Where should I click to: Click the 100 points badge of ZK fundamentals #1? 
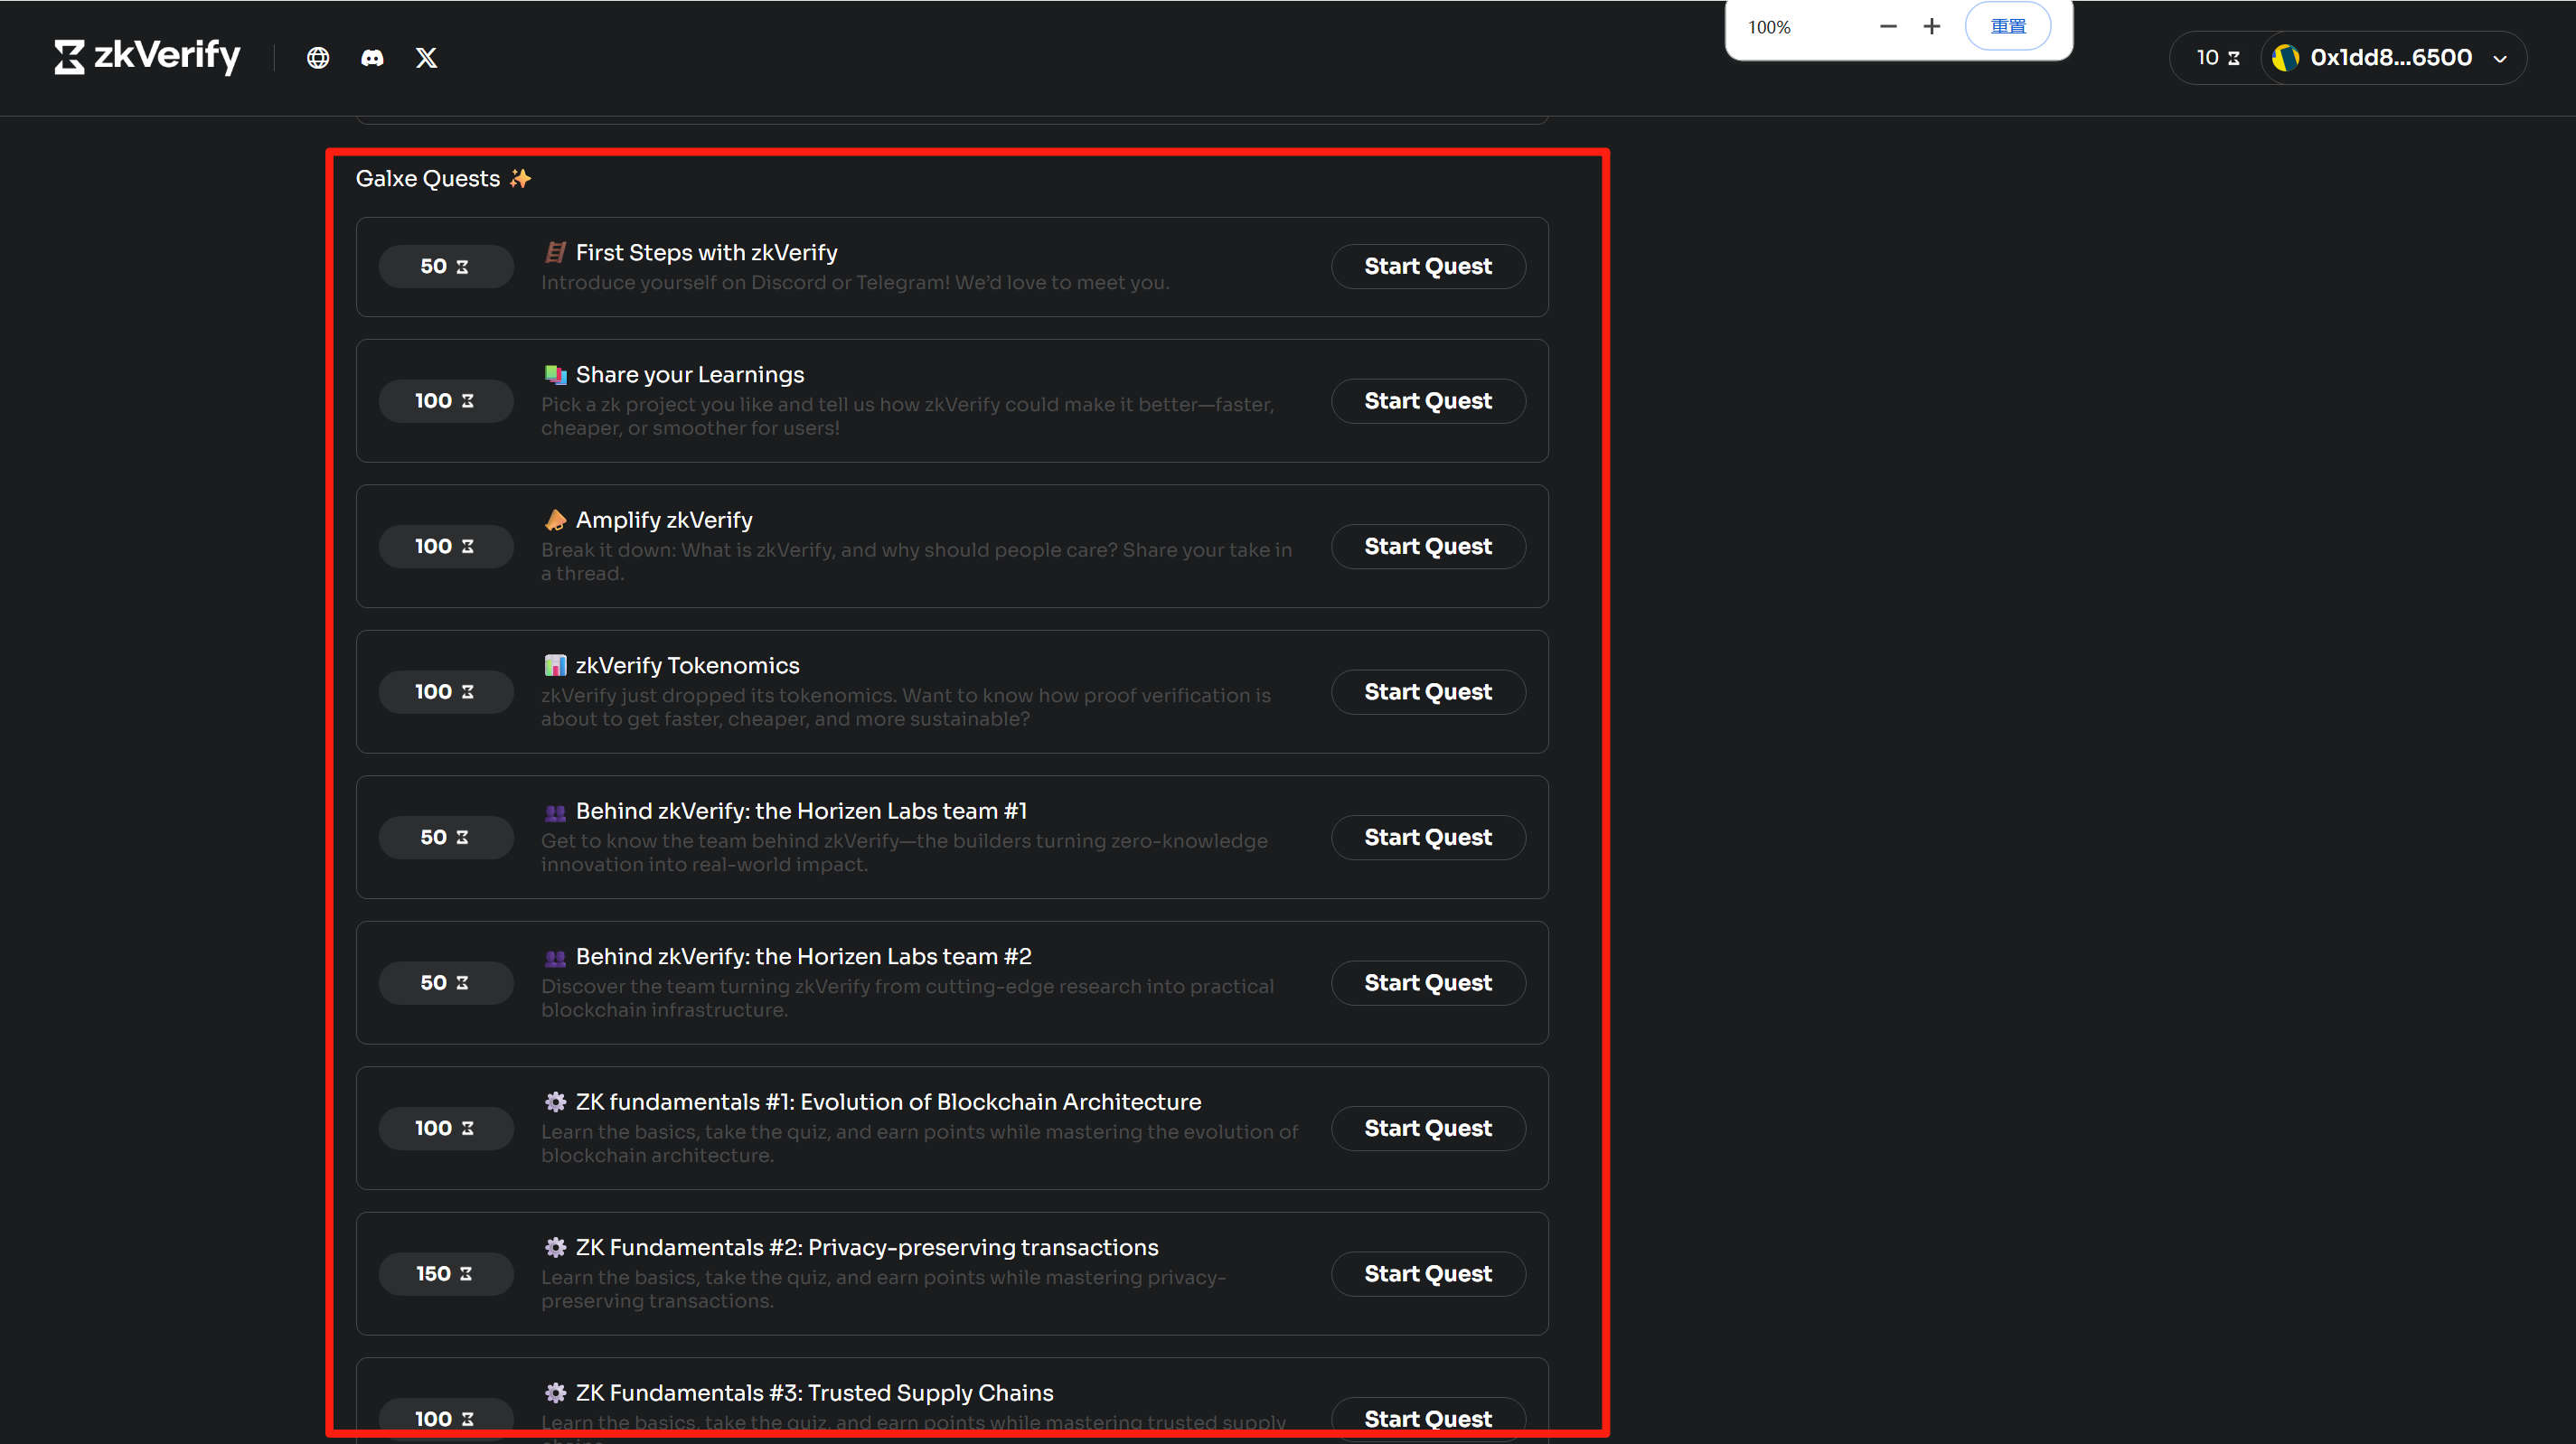(x=446, y=1129)
